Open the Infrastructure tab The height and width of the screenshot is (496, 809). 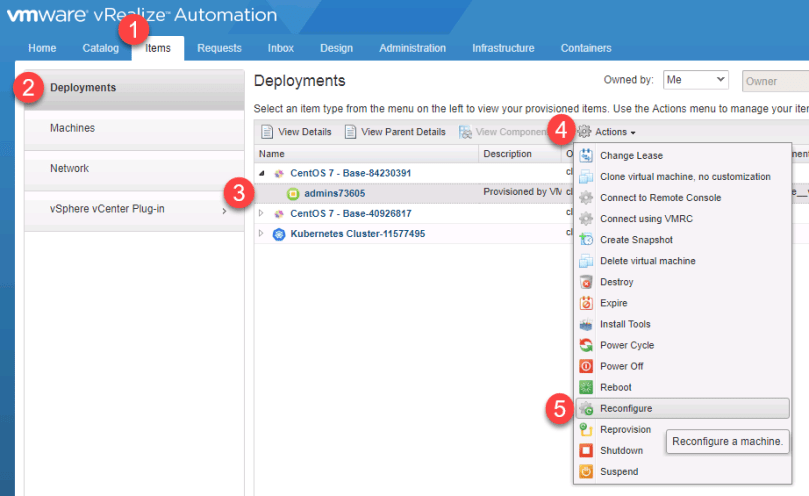(503, 48)
